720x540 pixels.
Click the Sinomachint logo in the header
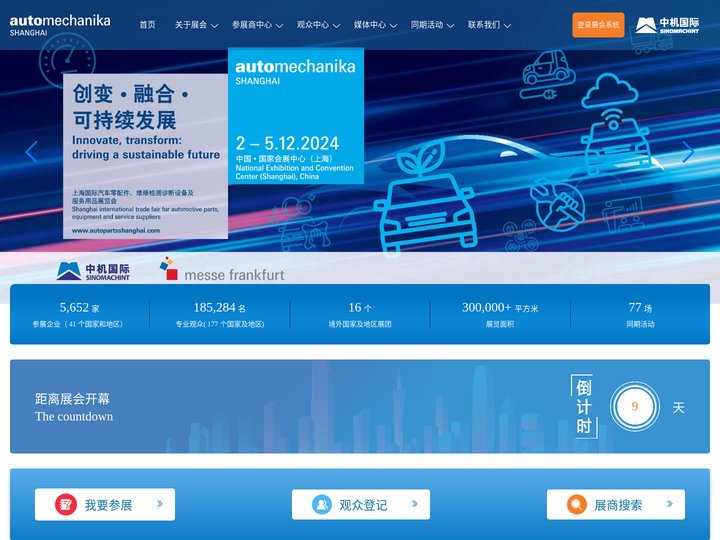667,25
